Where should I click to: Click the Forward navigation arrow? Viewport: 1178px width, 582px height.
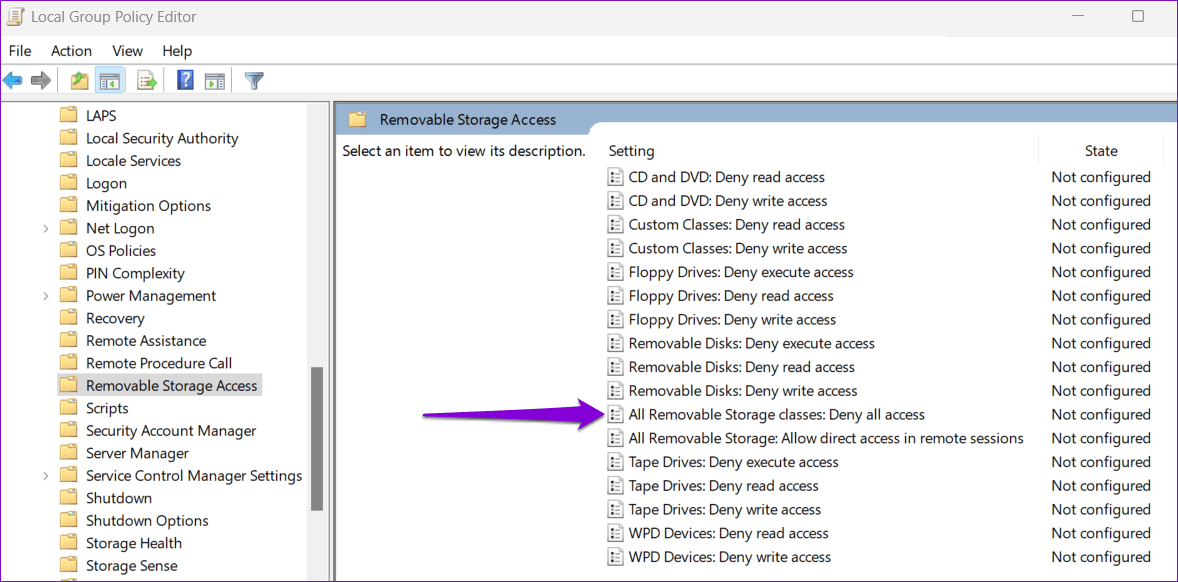pos(38,80)
